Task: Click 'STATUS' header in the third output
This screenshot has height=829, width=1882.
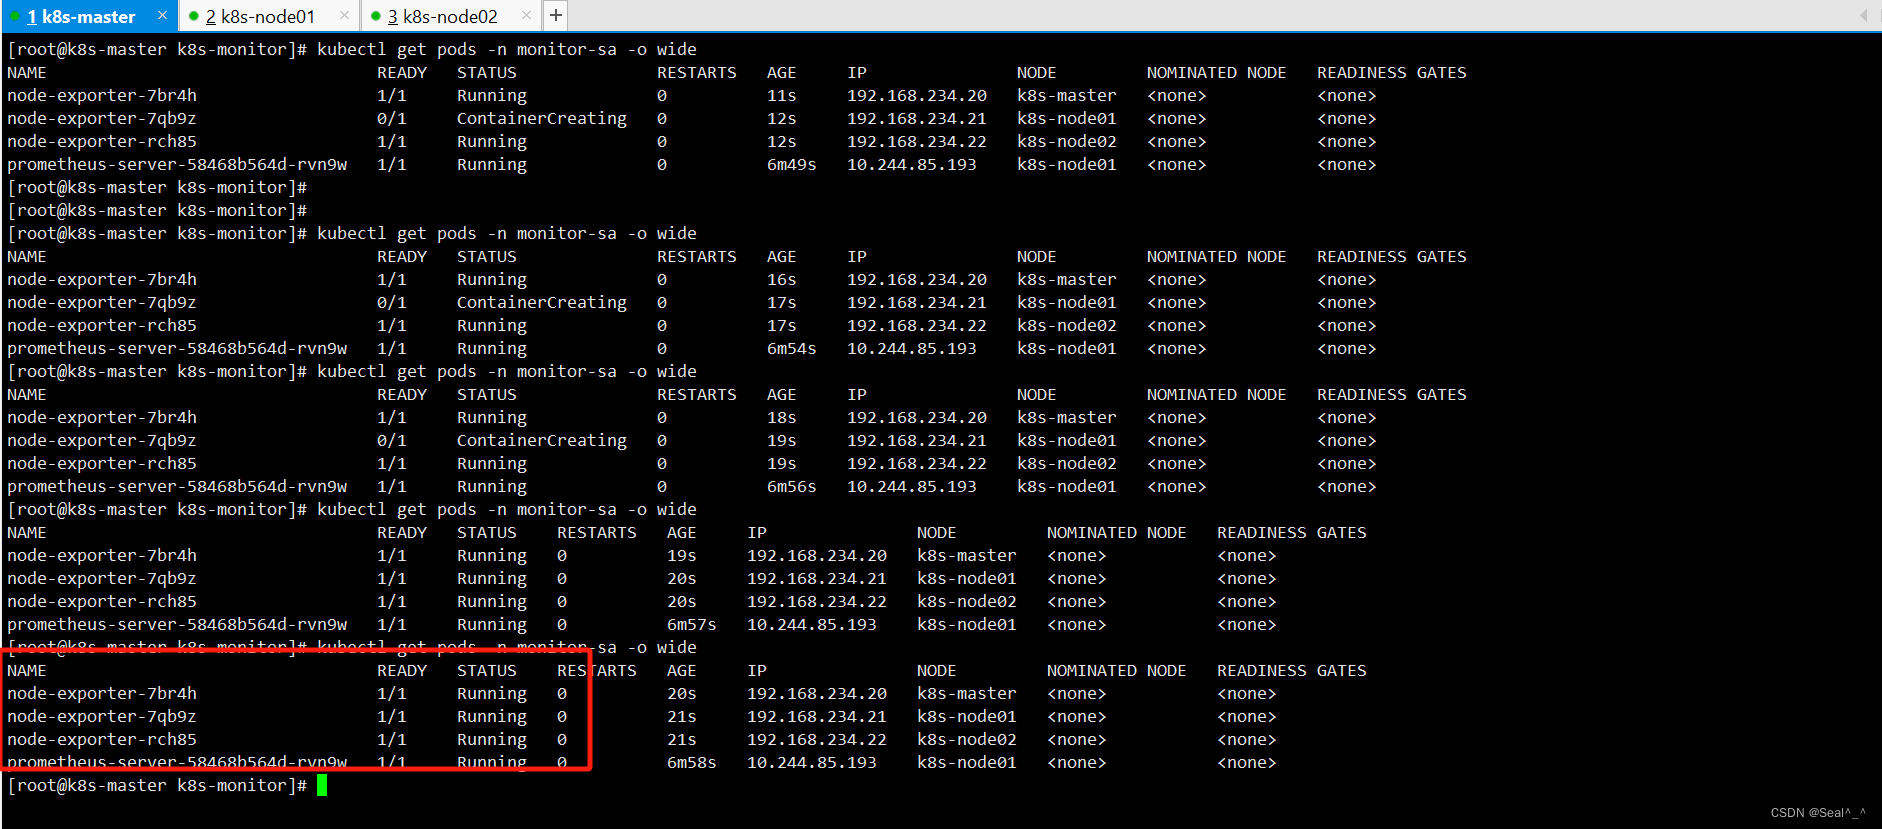Action: point(487,394)
